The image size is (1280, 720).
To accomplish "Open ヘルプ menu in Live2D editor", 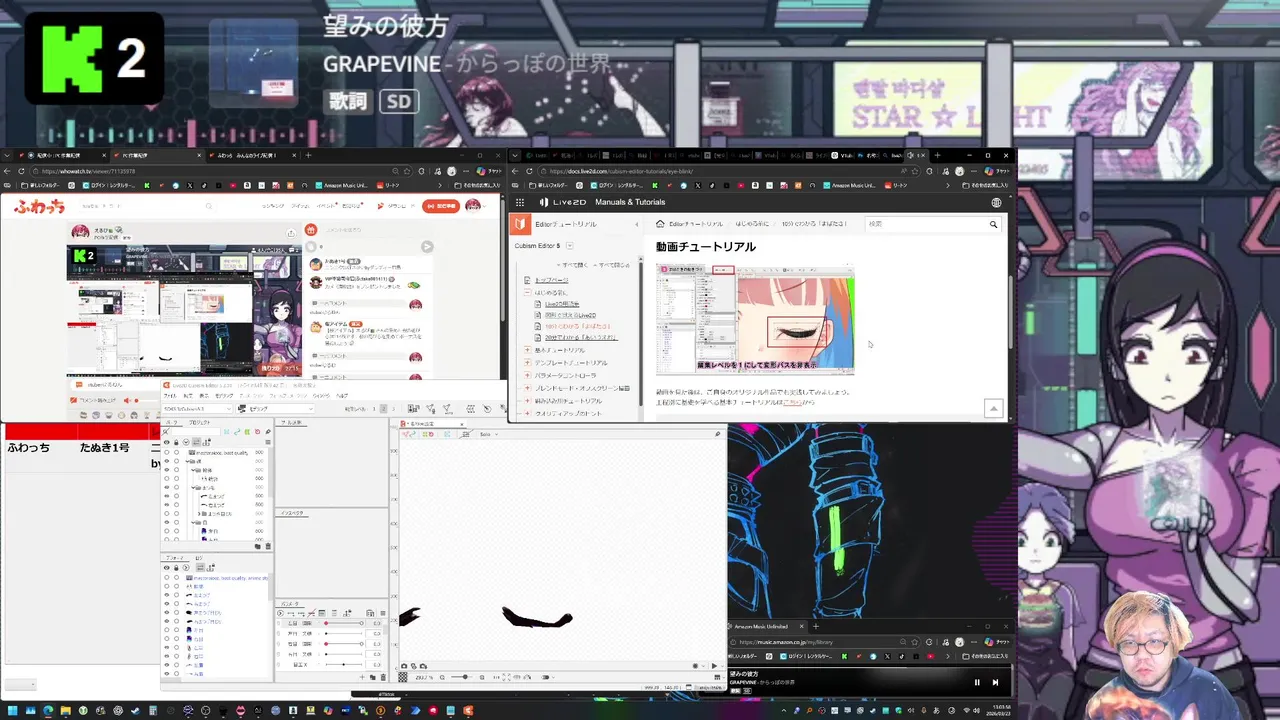I will pyautogui.click(x=342, y=396).
